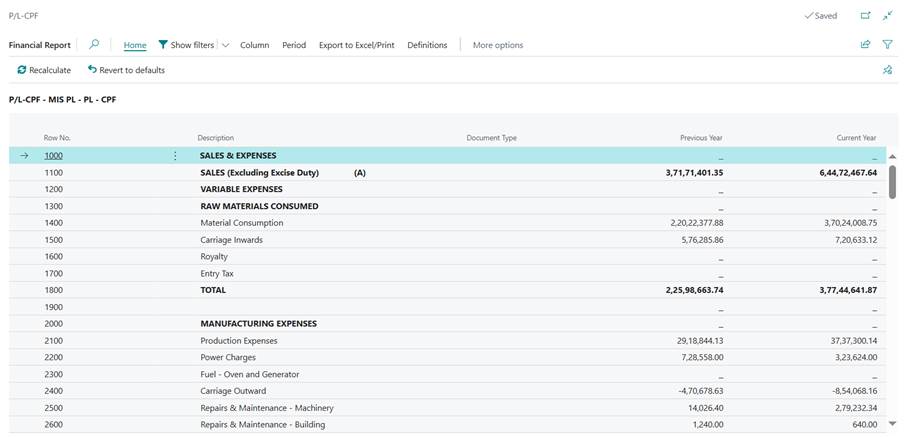This screenshot has height=437, width=904.
Task: Open Export to Excel/Print menu
Action: (356, 45)
